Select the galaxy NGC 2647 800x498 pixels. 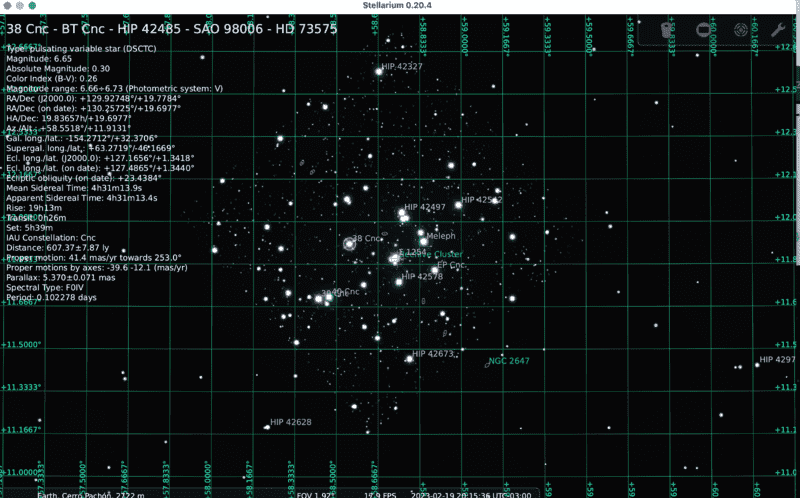485,364
